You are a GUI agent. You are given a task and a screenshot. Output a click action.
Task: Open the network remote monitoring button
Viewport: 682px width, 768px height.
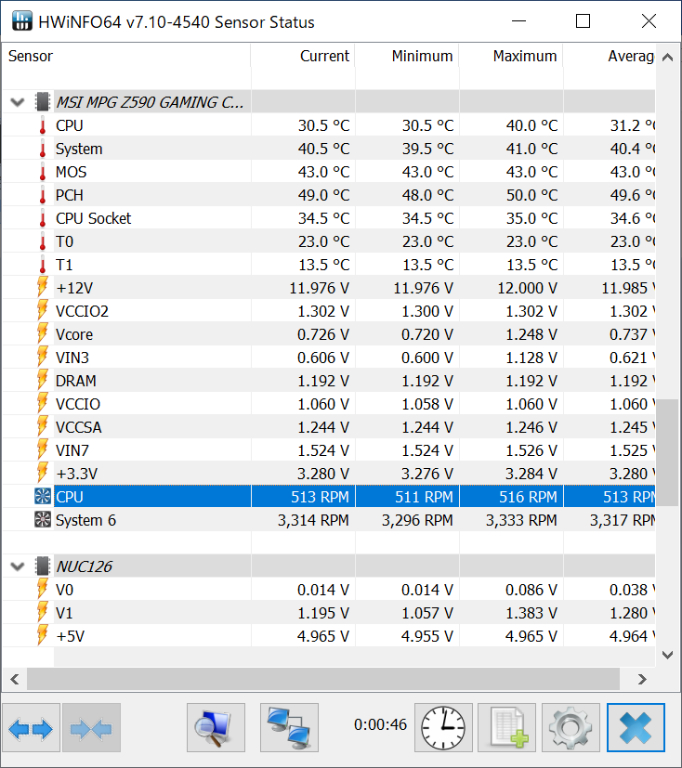[x=289, y=728]
